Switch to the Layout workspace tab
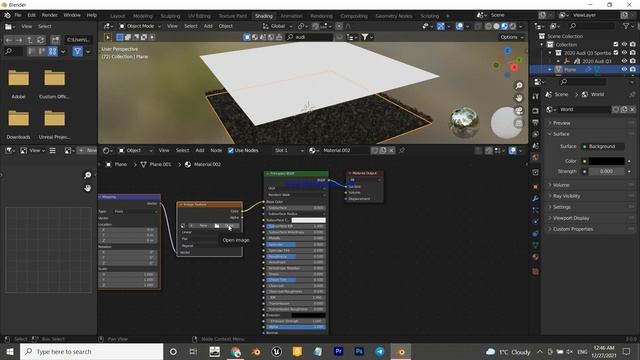The height and width of the screenshot is (360, 640). point(118,16)
